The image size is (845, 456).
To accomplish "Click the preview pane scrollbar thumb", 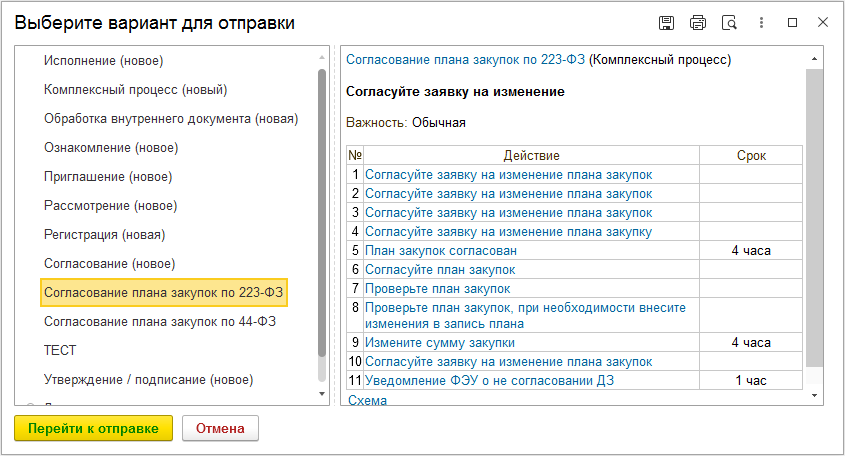I will 814,218.
